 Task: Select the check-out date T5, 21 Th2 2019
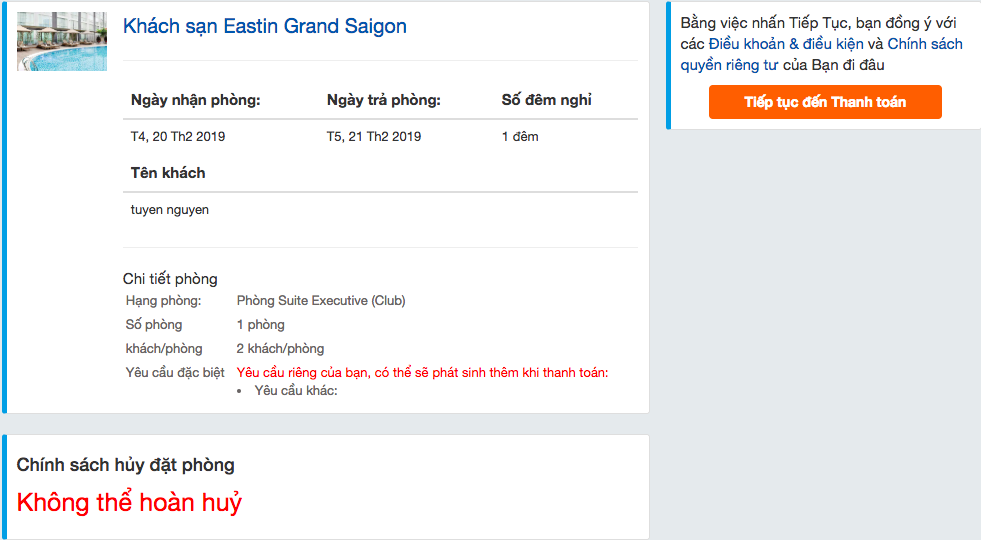(374, 137)
